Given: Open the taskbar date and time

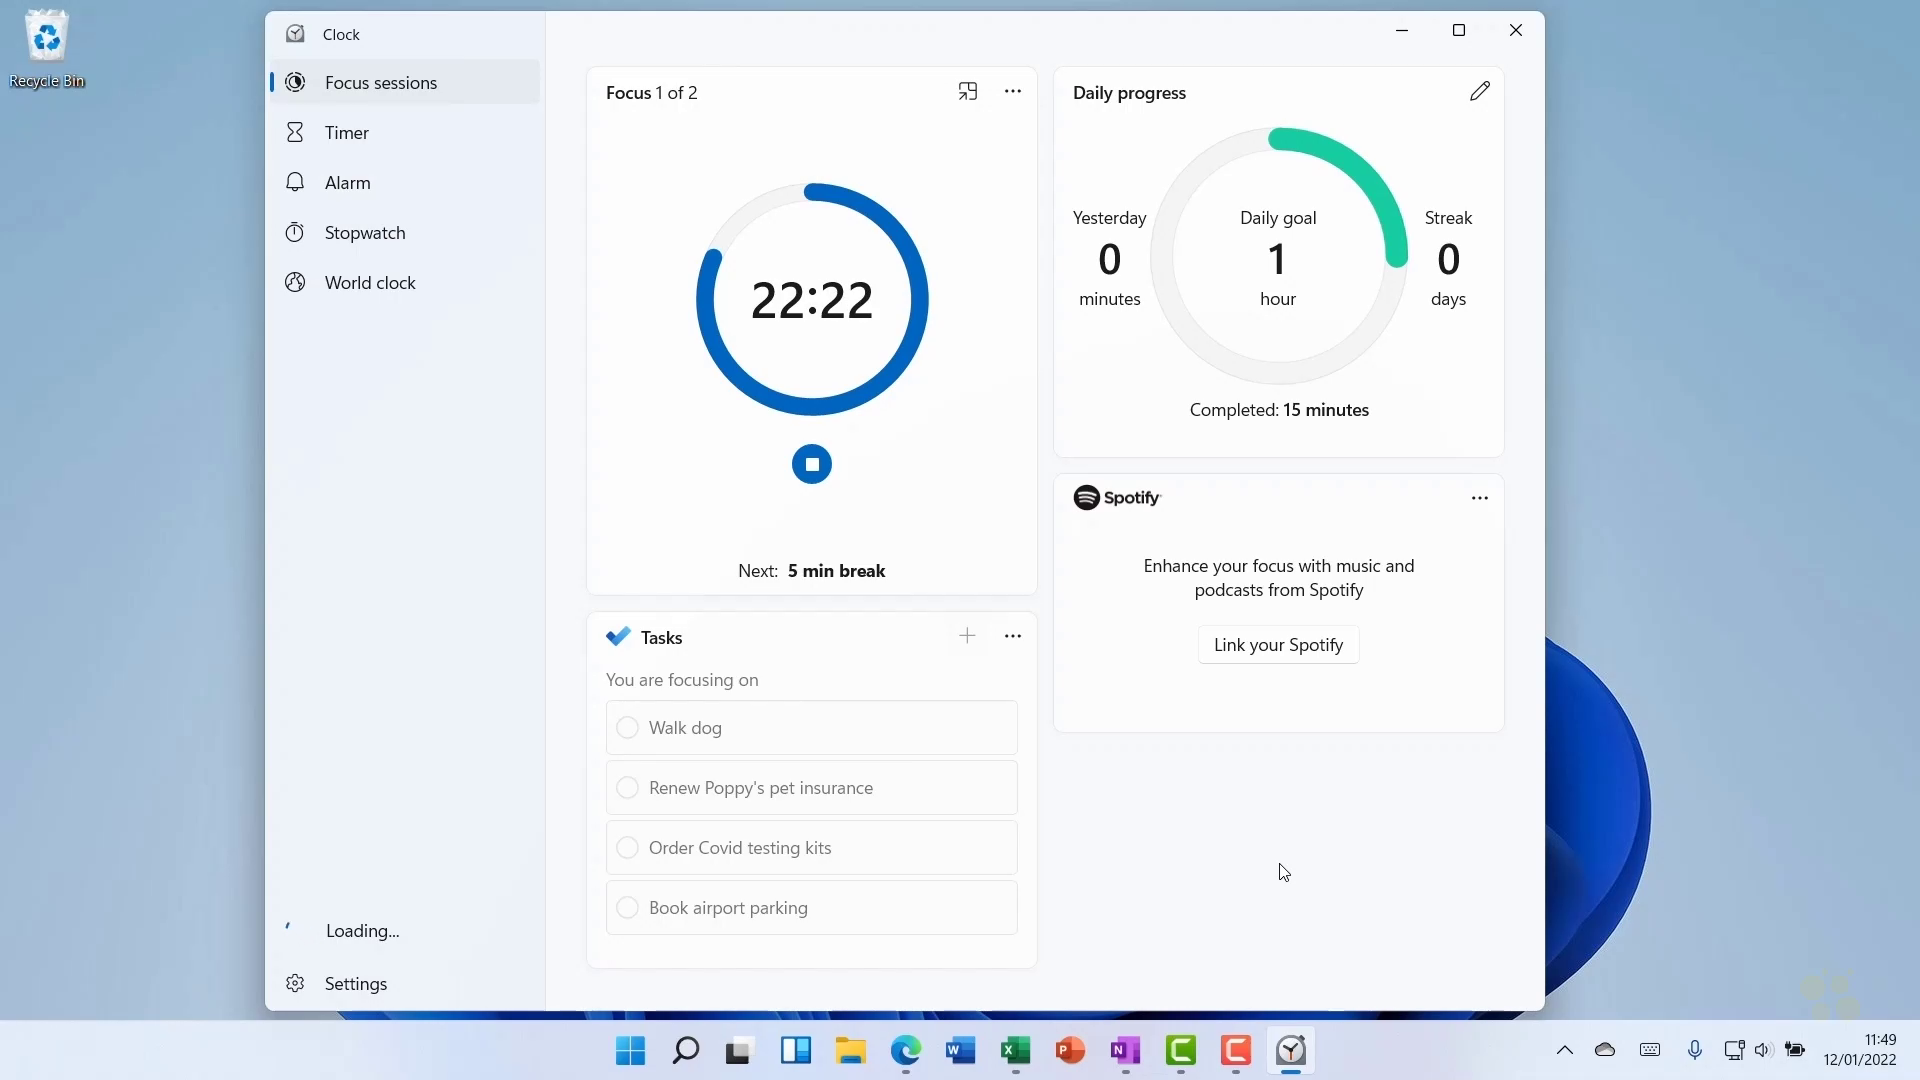Looking at the screenshot, I should click(x=1860, y=1050).
